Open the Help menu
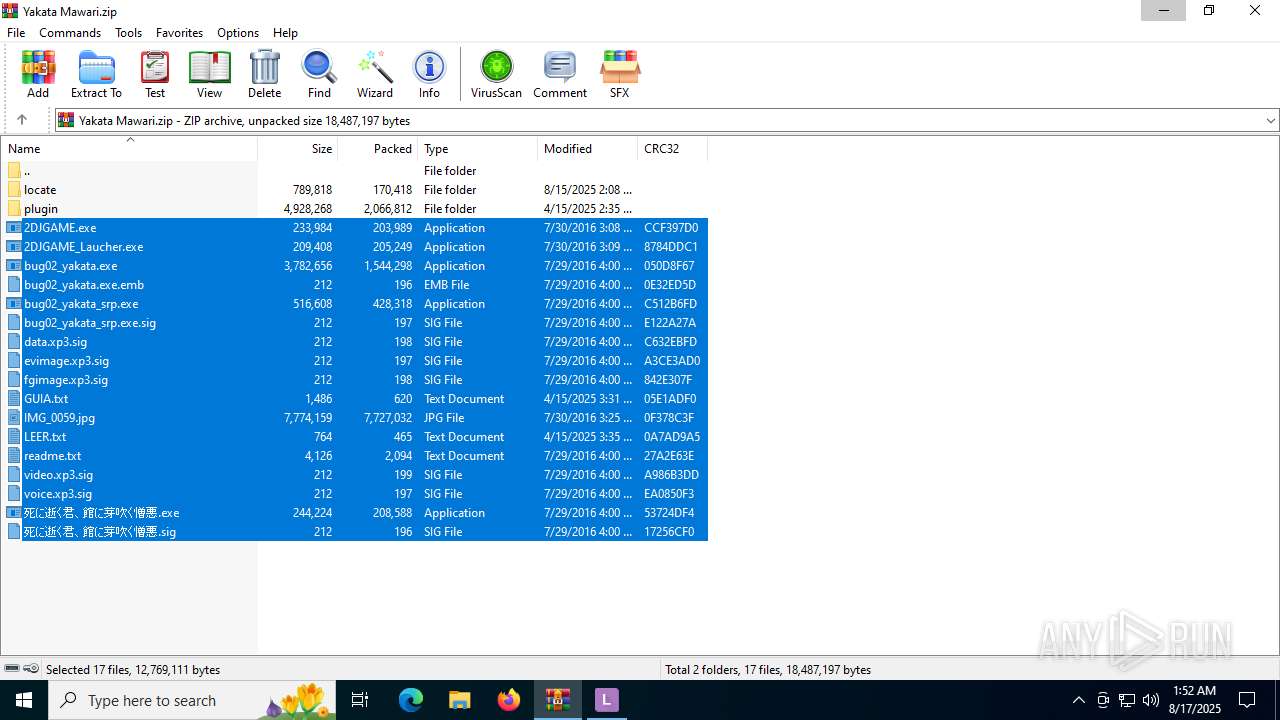Image resolution: width=1280 pixels, height=720 pixels. click(285, 32)
